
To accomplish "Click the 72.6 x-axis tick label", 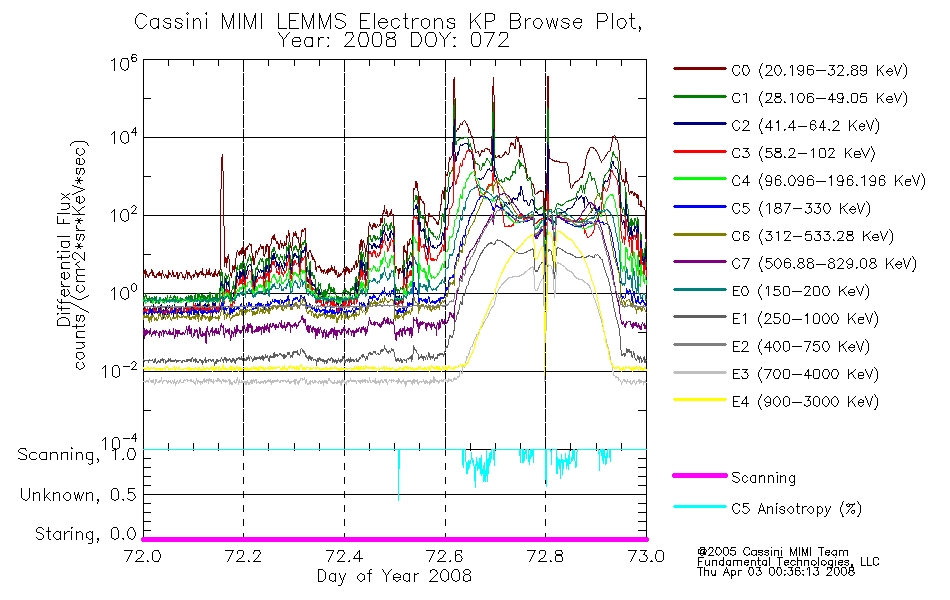I will (x=445, y=556).
